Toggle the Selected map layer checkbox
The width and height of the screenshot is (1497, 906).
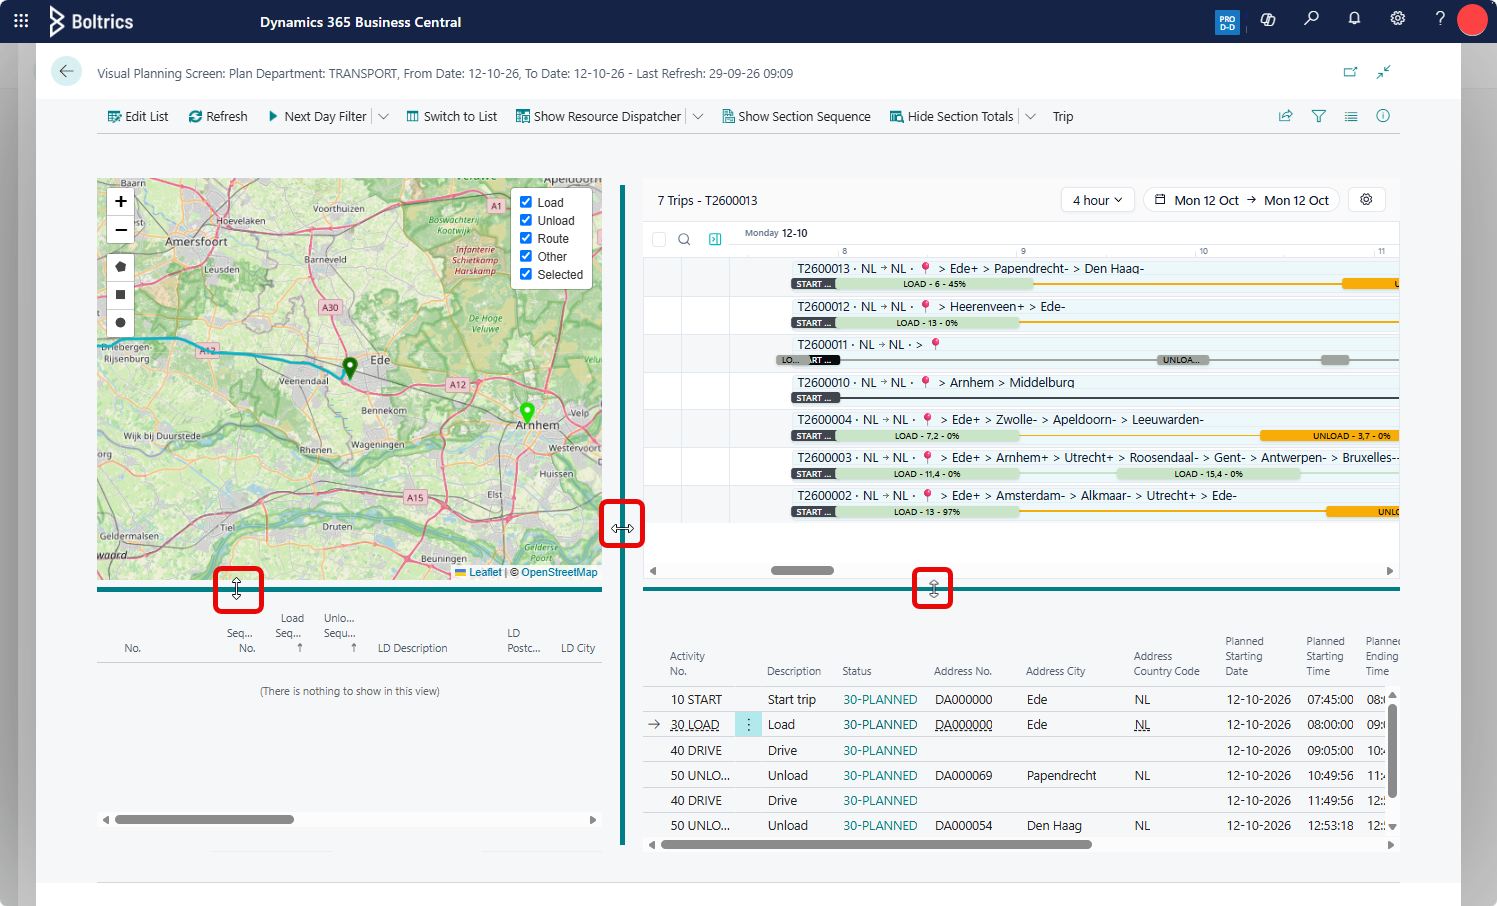pyautogui.click(x=526, y=274)
